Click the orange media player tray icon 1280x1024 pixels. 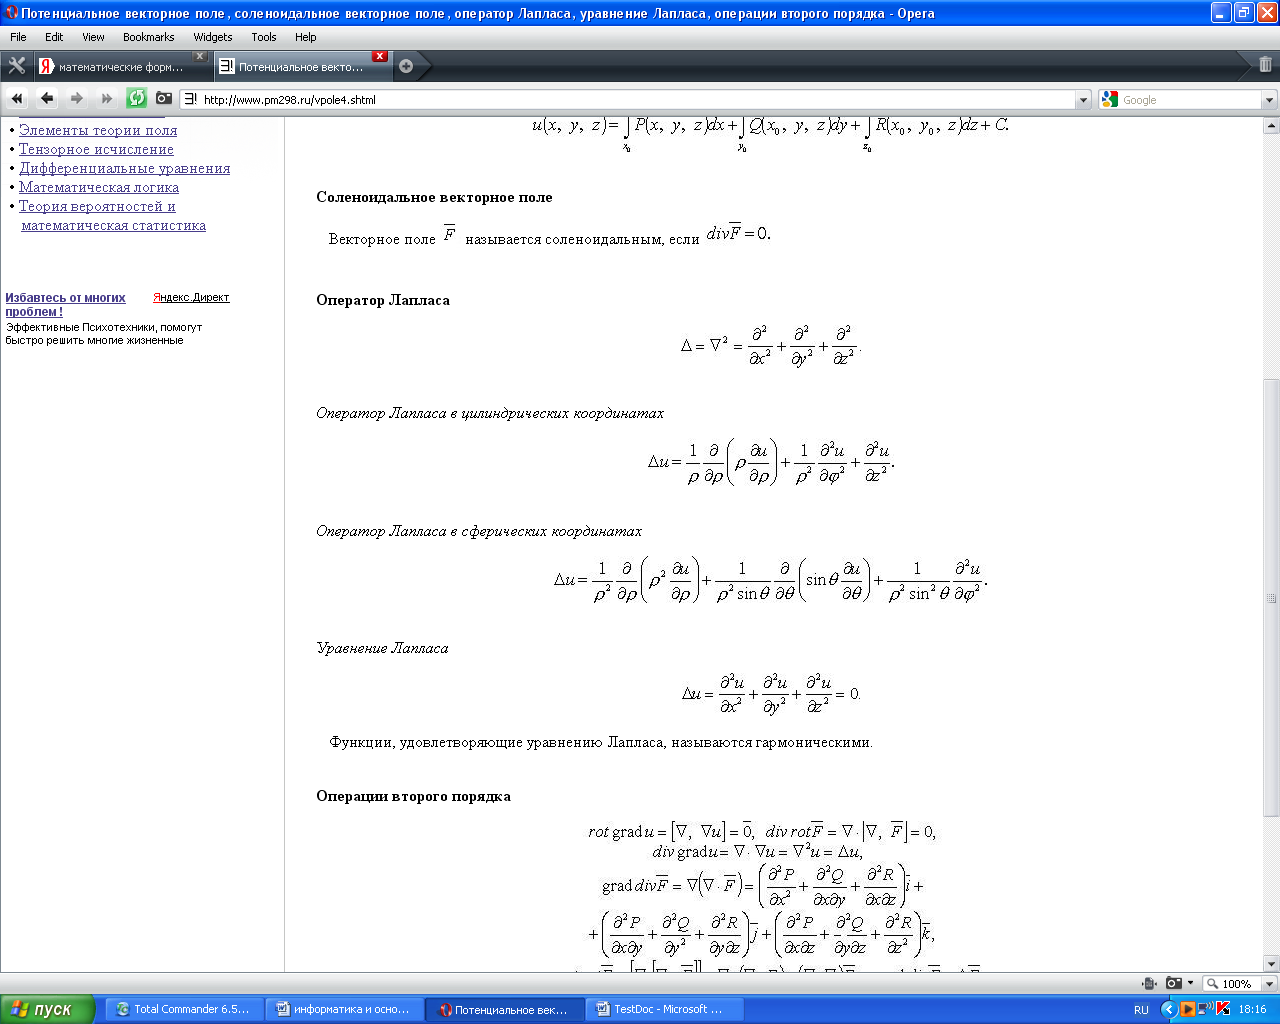click(1187, 1009)
